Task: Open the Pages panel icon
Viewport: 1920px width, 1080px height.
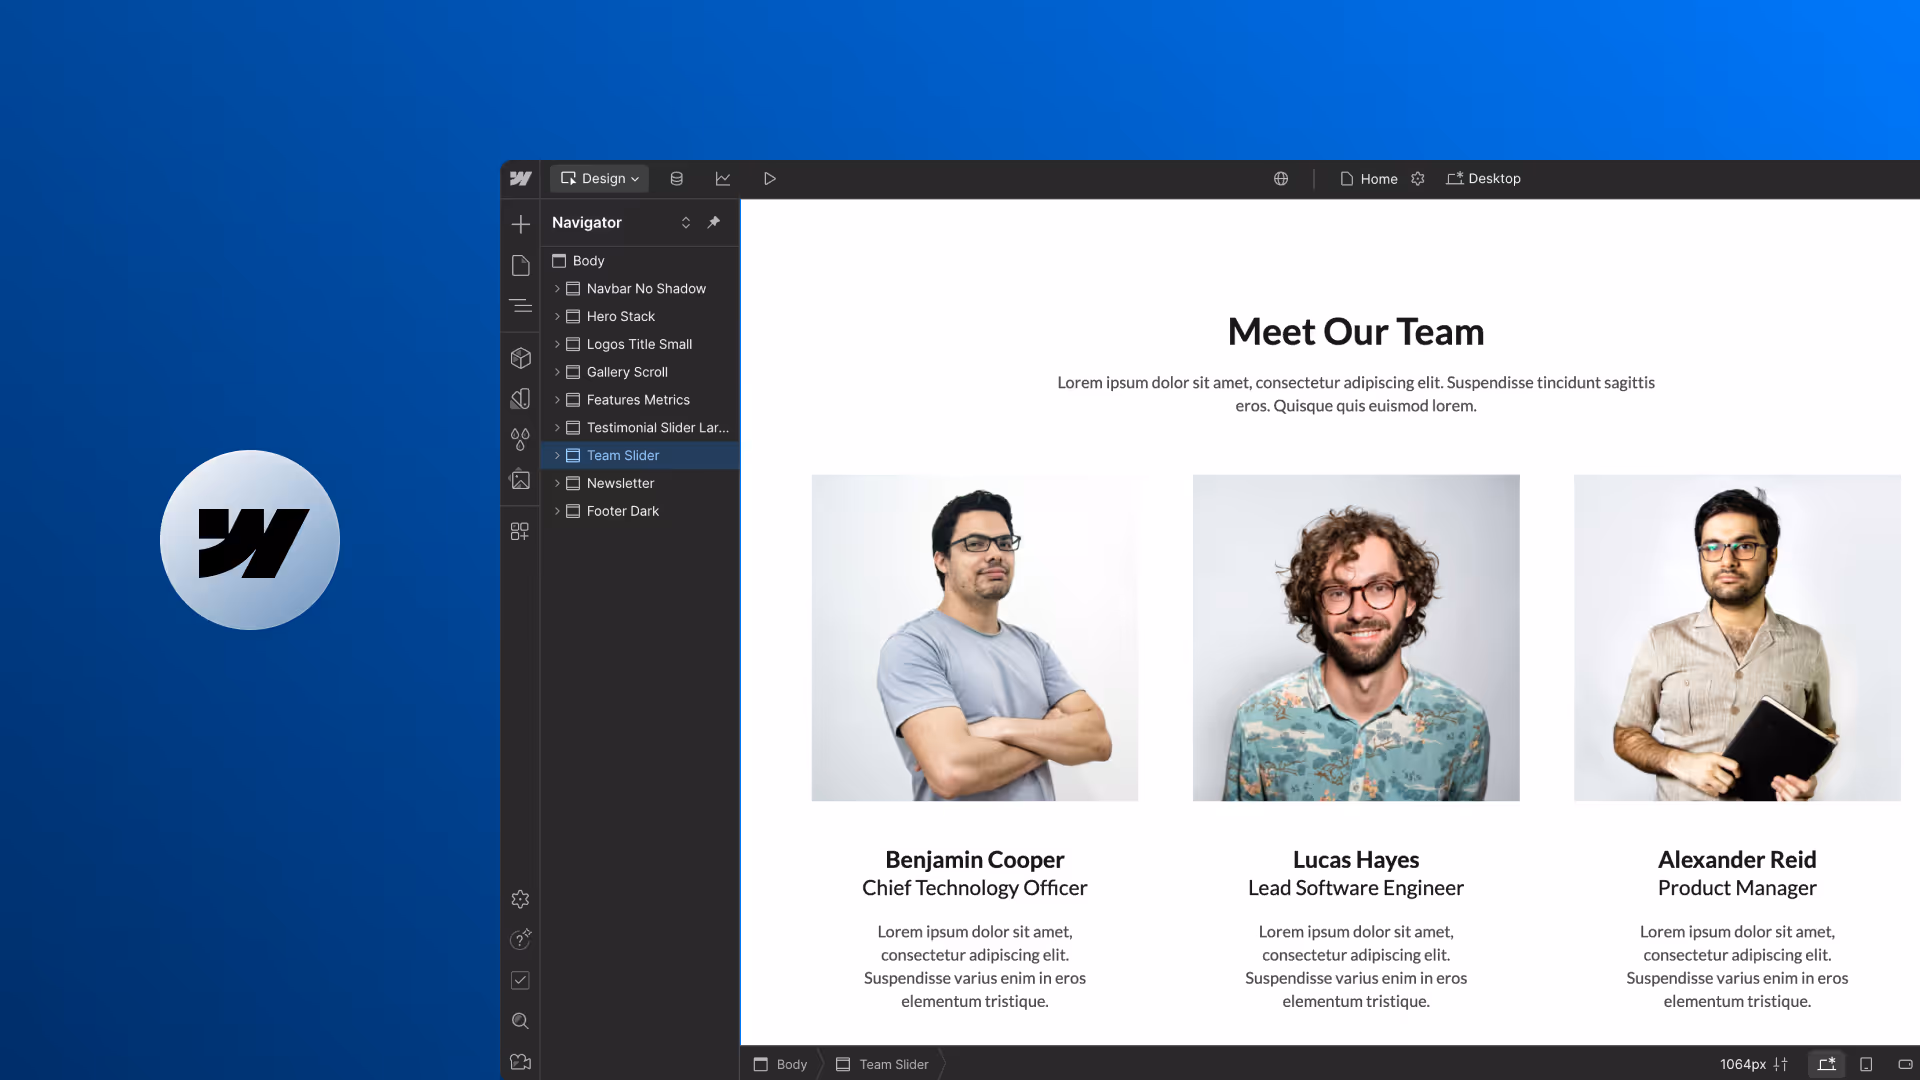Action: click(520, 265)
